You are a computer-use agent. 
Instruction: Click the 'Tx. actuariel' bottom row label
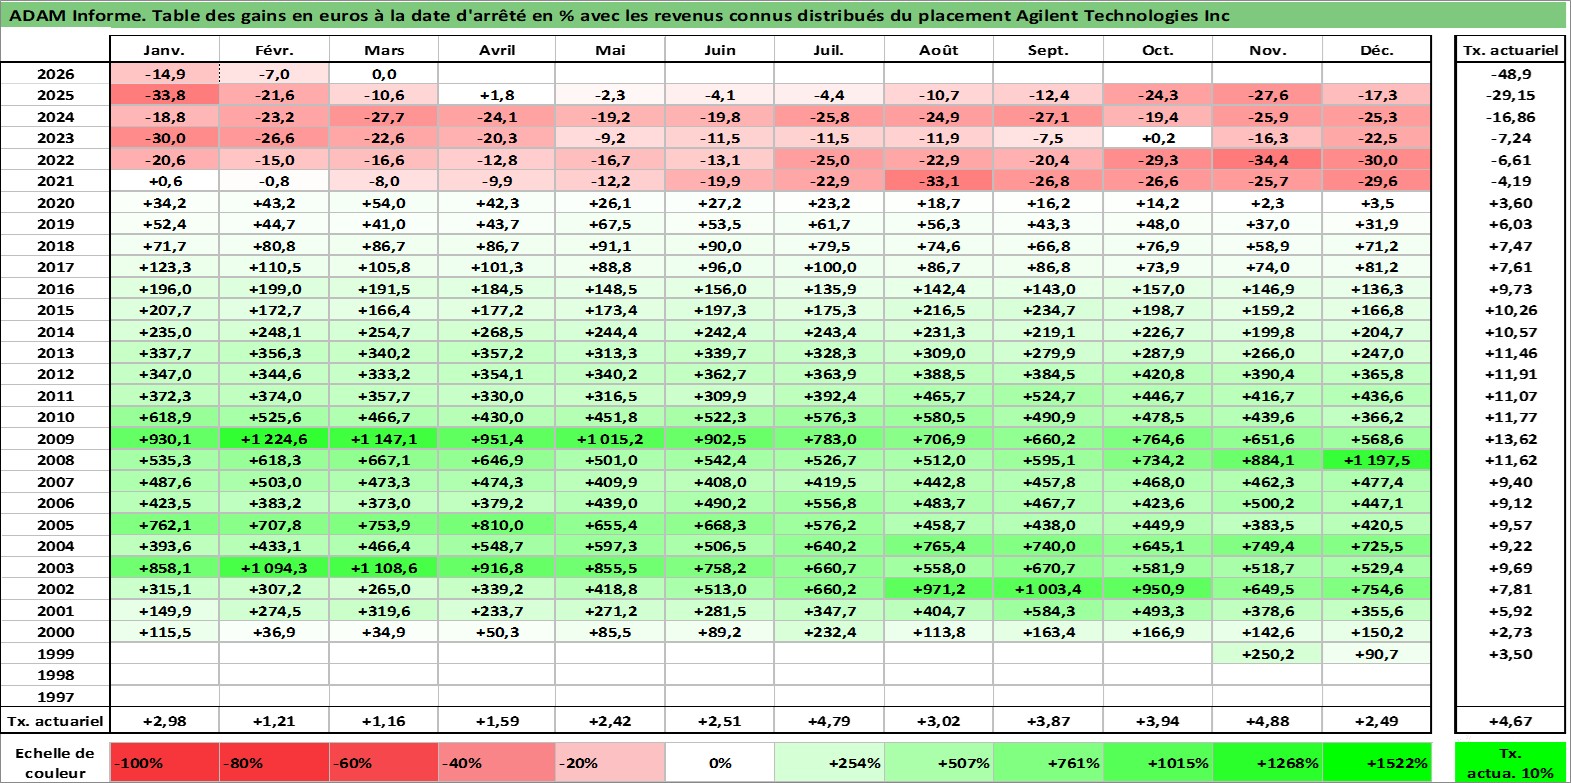tap(55, 721)
